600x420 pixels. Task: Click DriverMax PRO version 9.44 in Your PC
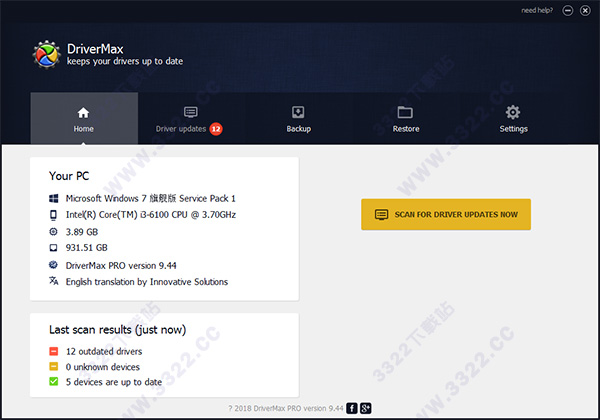[x=121, y=265]
